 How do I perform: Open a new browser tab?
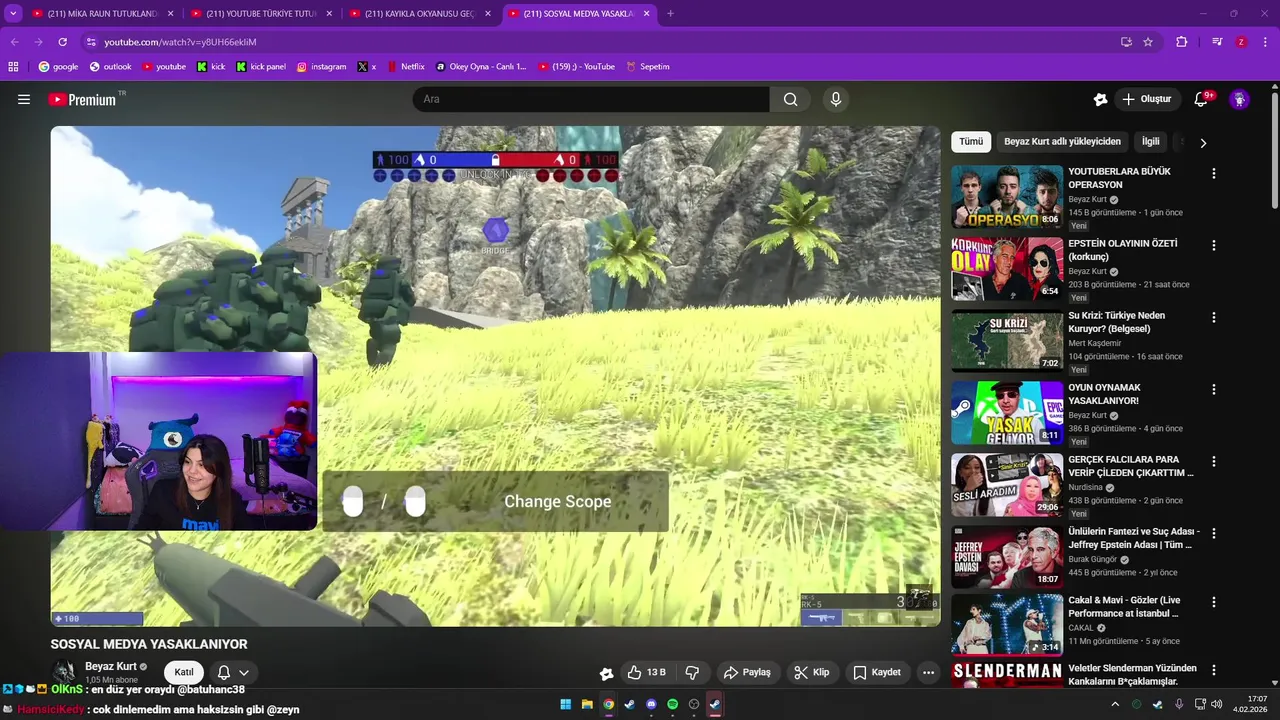tap(670, 14)
